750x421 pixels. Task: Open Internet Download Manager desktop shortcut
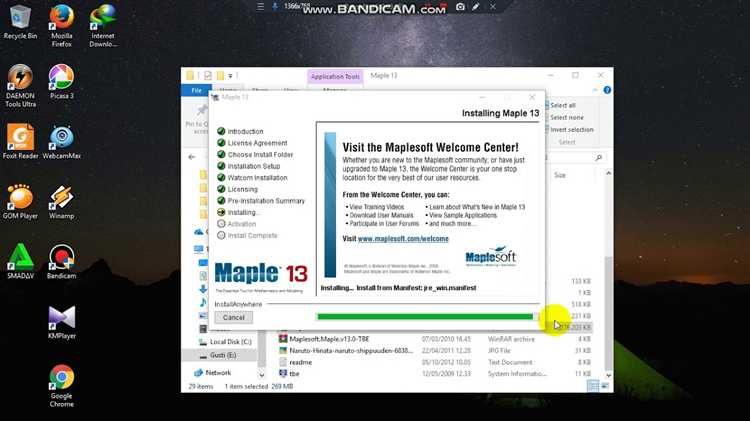tap(102, 26)
